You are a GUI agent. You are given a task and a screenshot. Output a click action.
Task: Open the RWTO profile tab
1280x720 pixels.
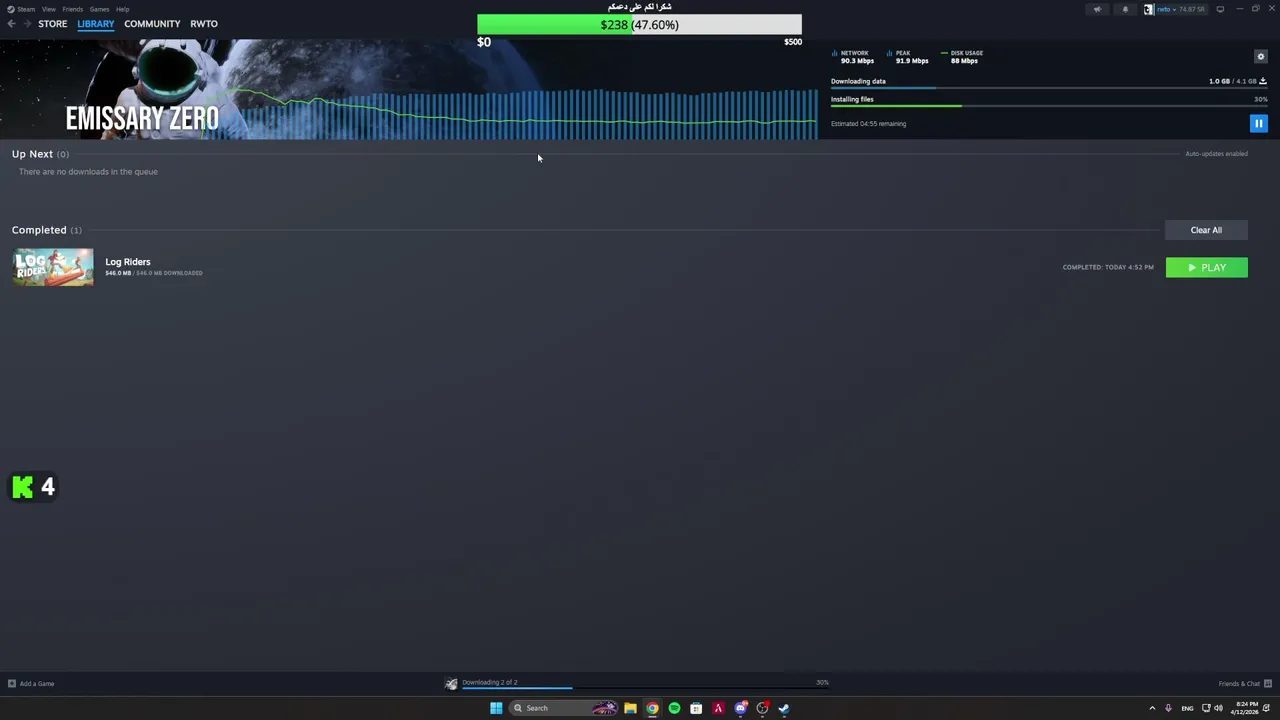pos(204,24)
